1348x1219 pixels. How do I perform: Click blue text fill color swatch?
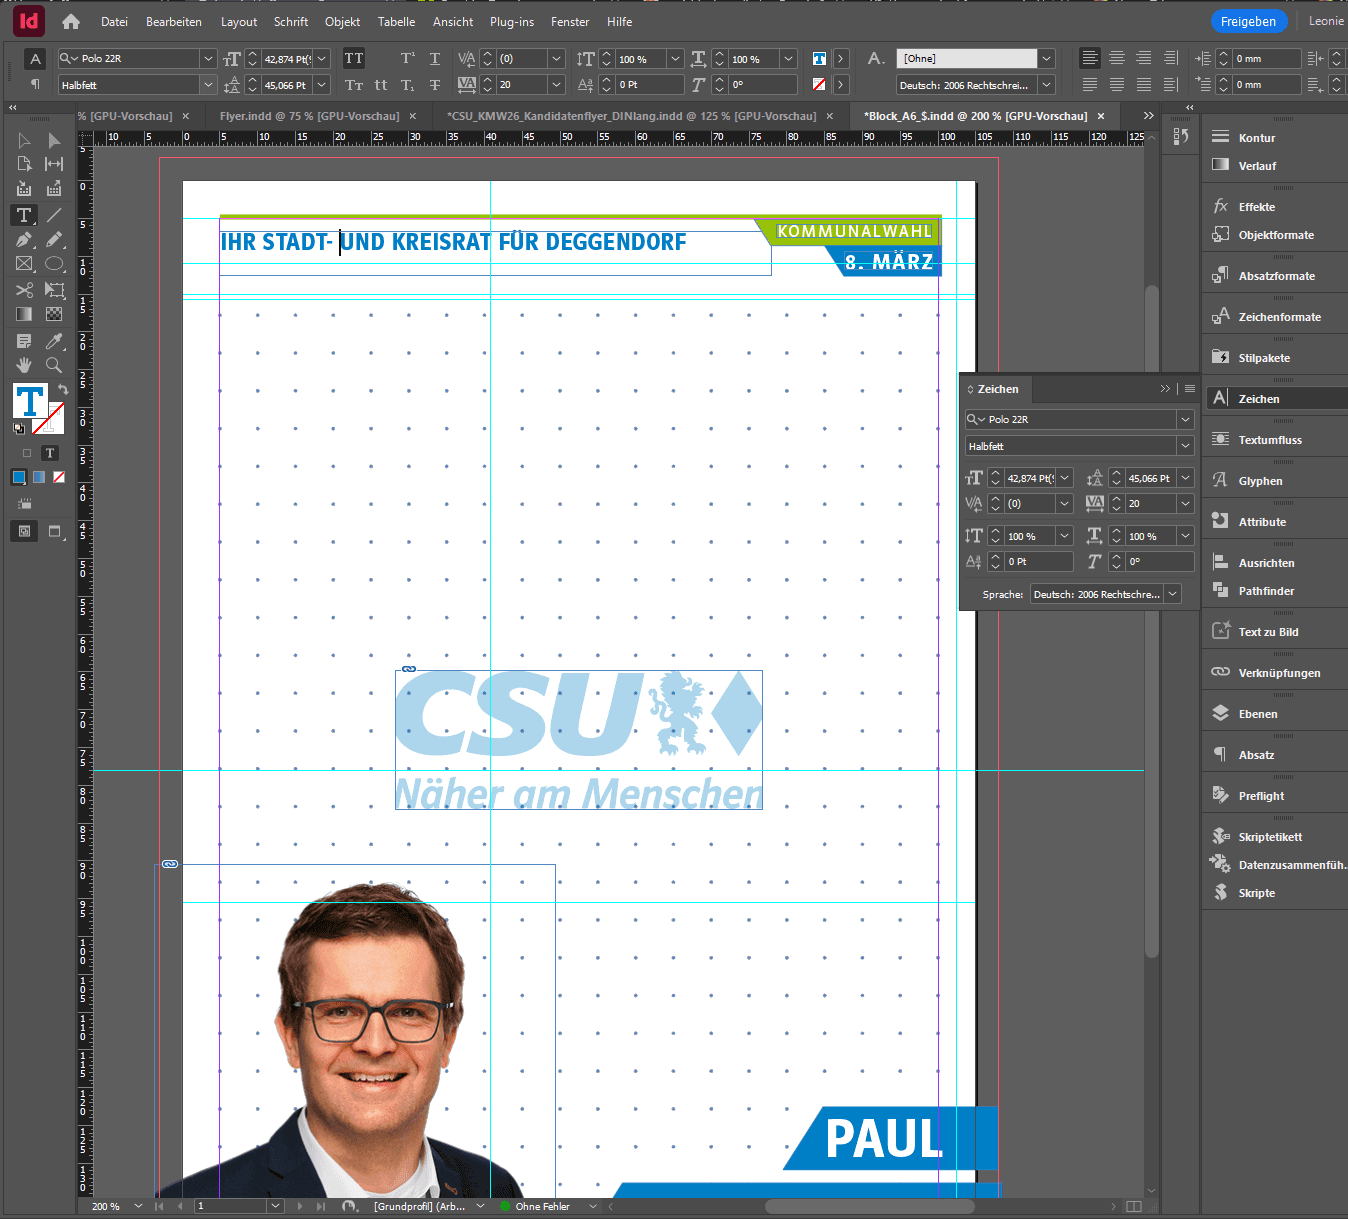tap(29, 401)
